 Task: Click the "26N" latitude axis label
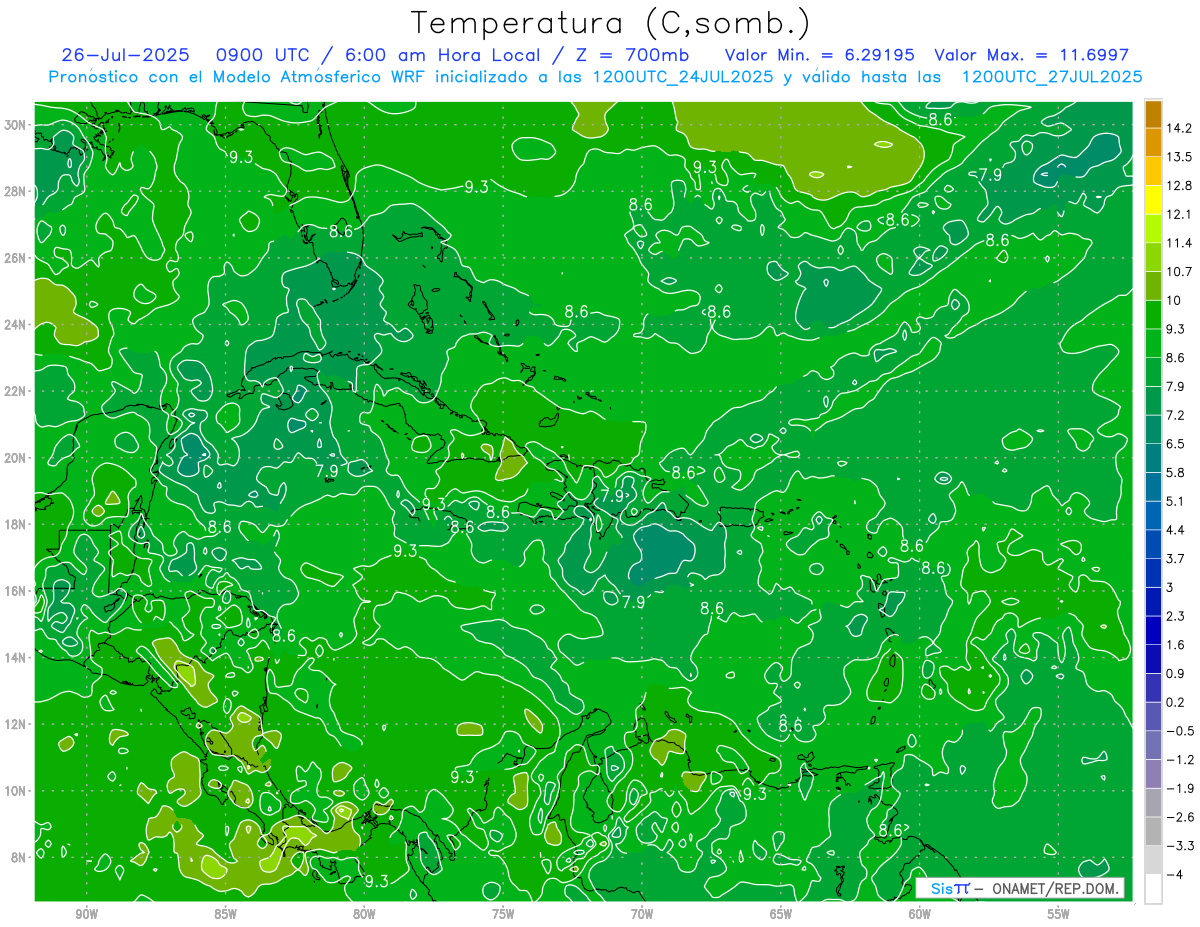click(16, 258)
